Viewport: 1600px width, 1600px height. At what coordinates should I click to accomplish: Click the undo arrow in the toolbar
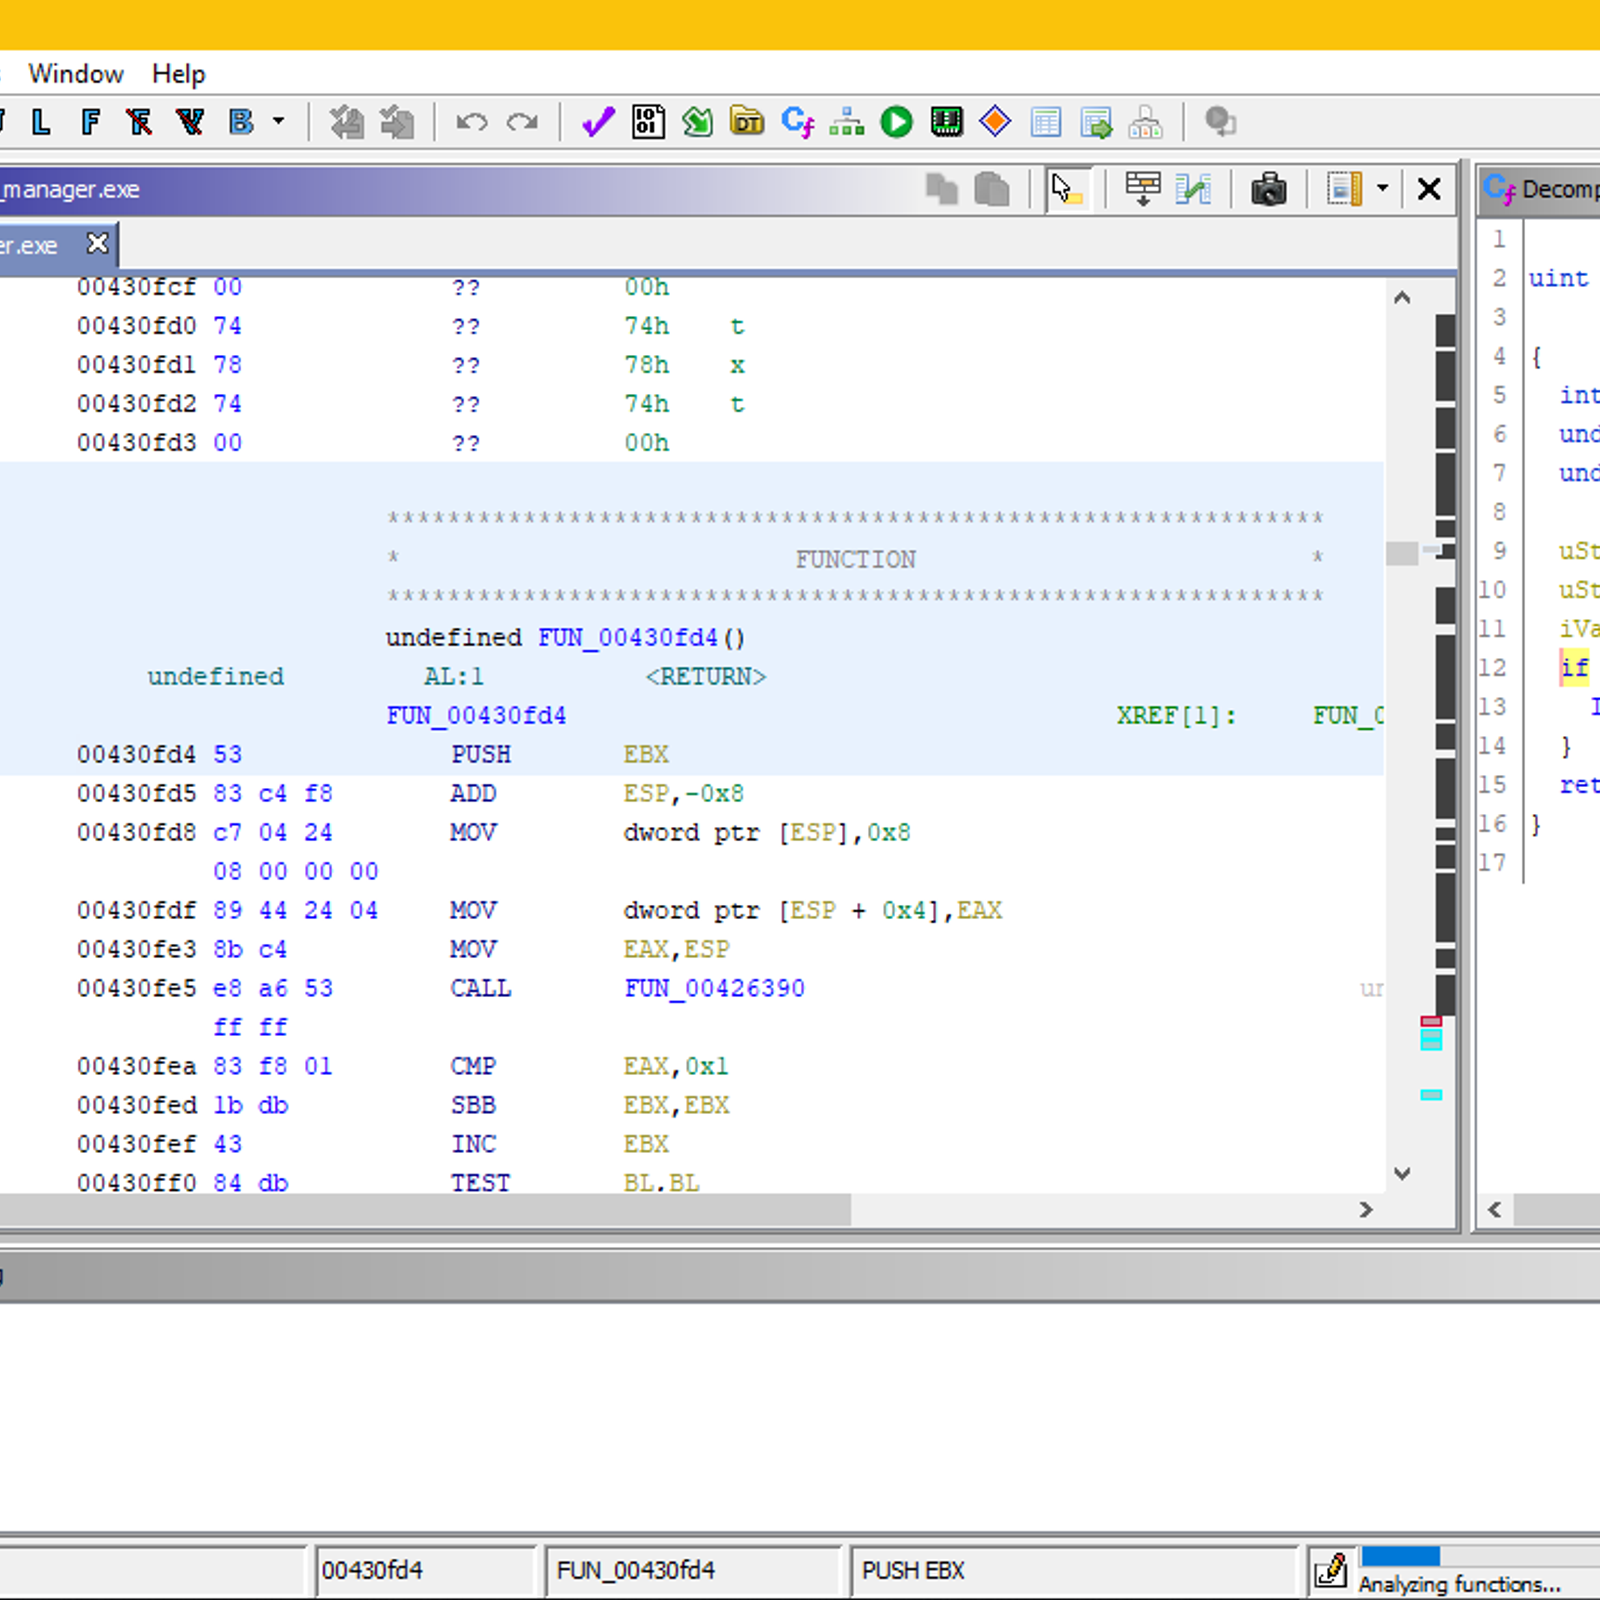coord(471,122)
